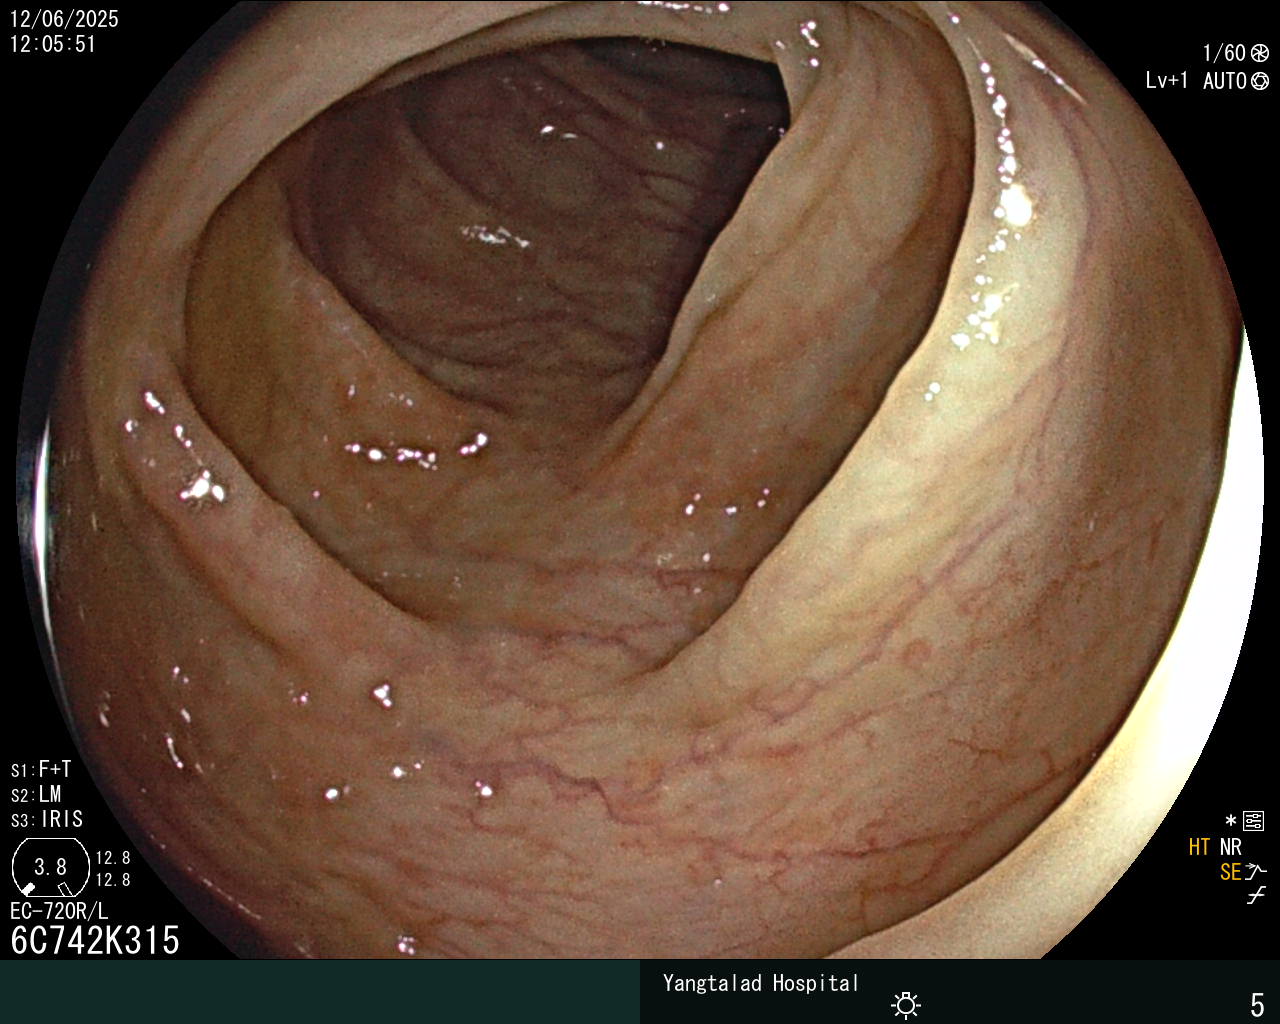Click the image counter number 5
This screenshot has width=1280, height=1024.
(x=1257, y=1004)
